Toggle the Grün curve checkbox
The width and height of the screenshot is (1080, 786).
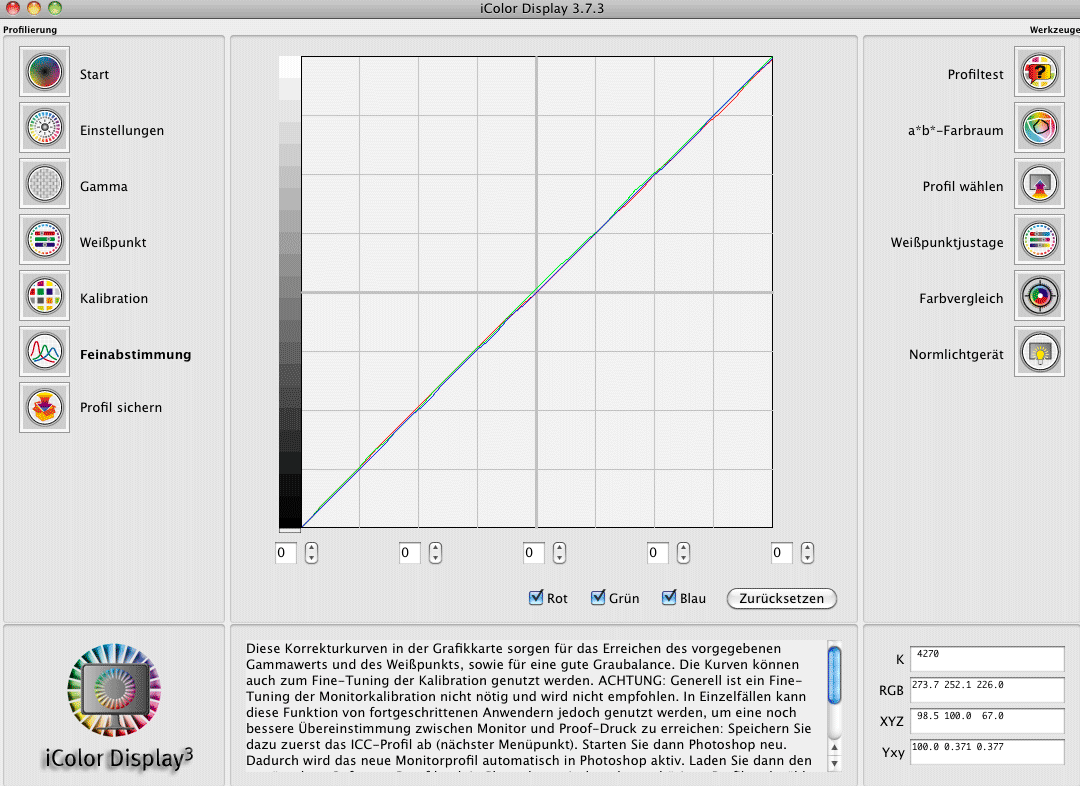coord(598,598)
